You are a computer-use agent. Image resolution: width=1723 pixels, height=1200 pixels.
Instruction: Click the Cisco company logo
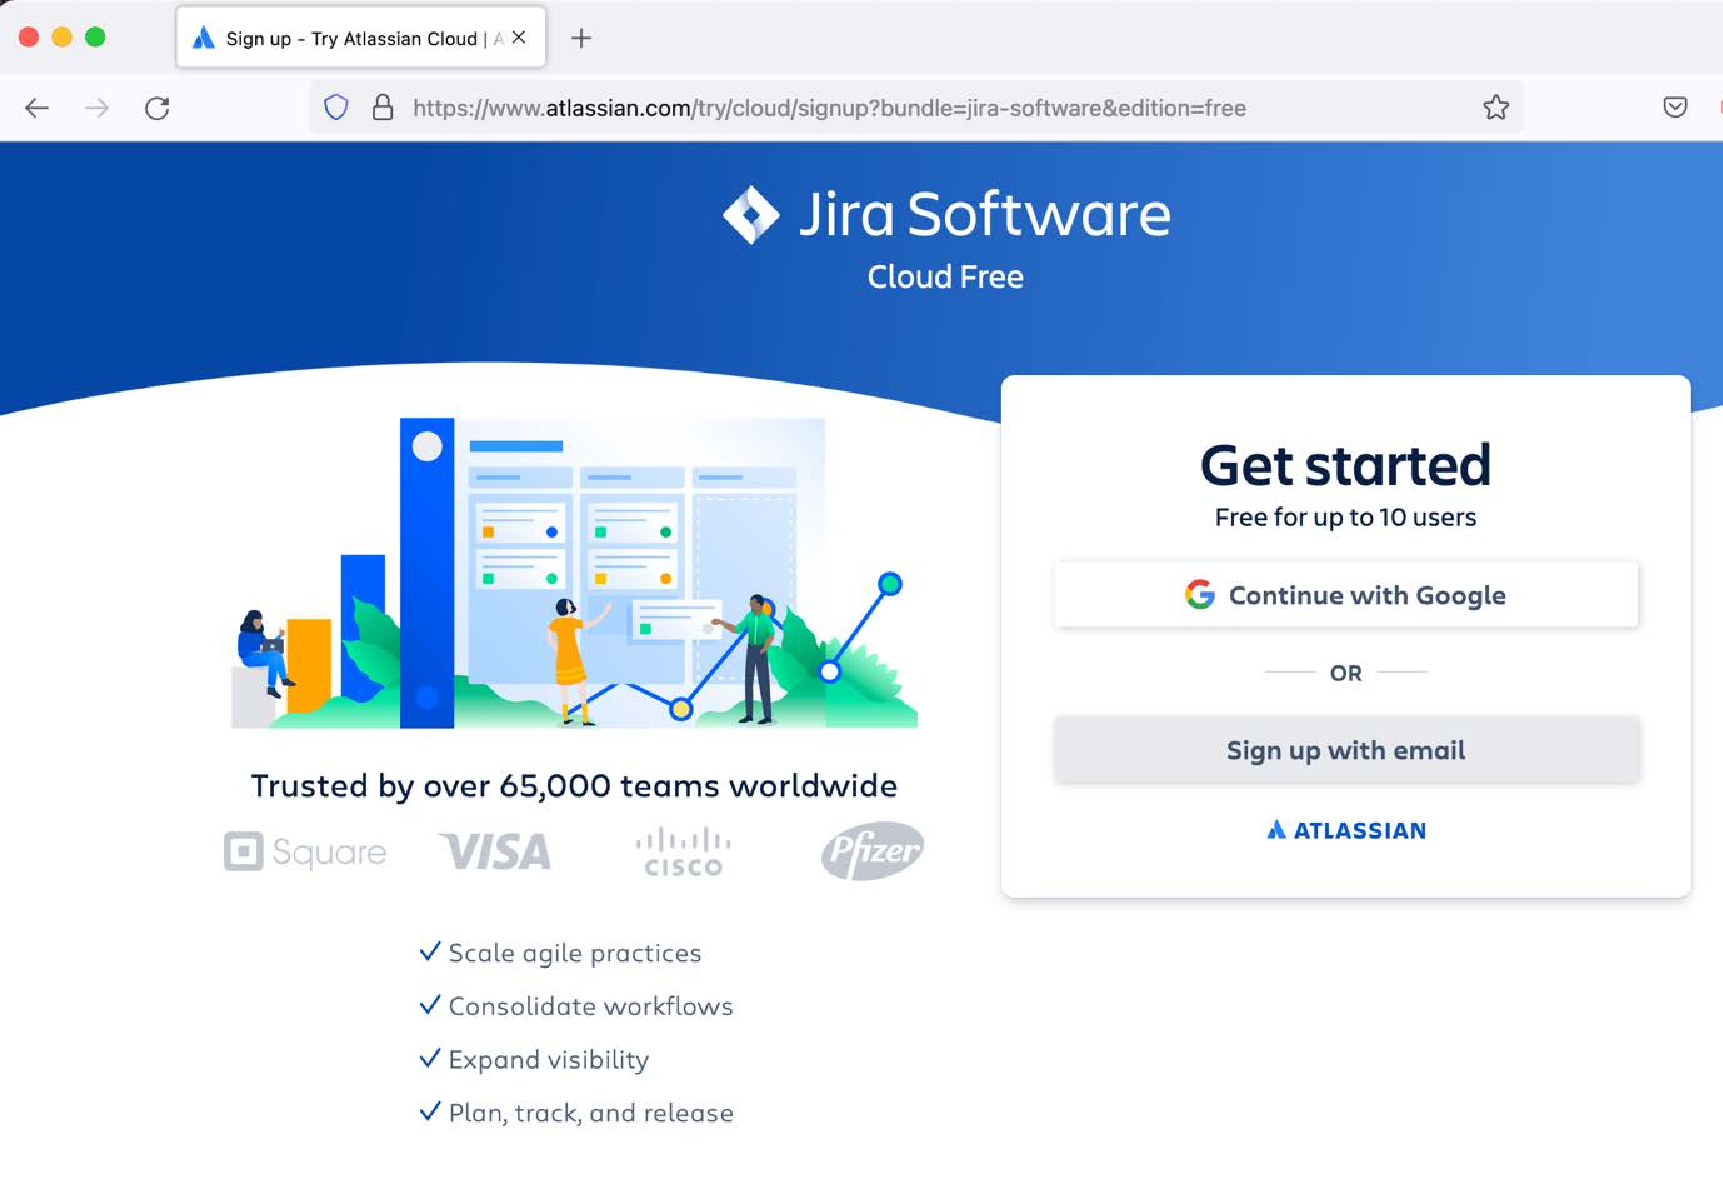tap(683, 852)
